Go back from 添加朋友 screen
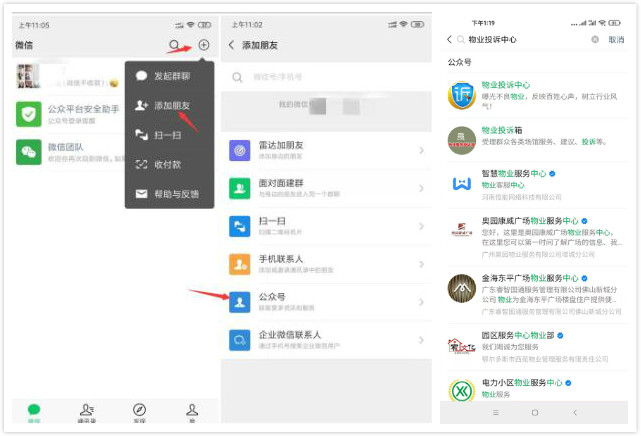641x436 pixels. click(x=231, y=45)
